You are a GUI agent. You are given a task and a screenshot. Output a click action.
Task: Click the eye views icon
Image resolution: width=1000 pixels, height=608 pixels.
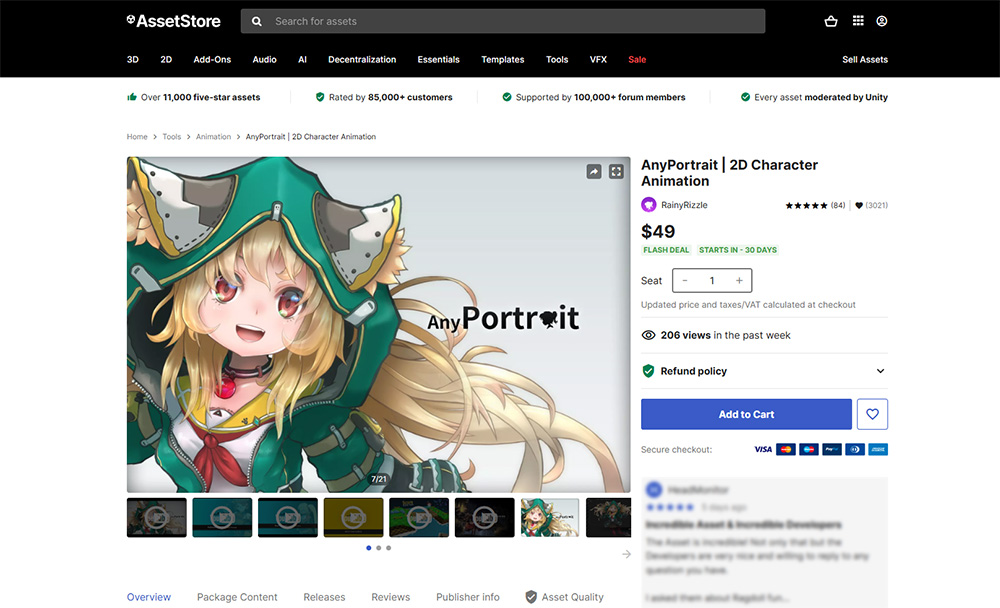pos(648,336)
